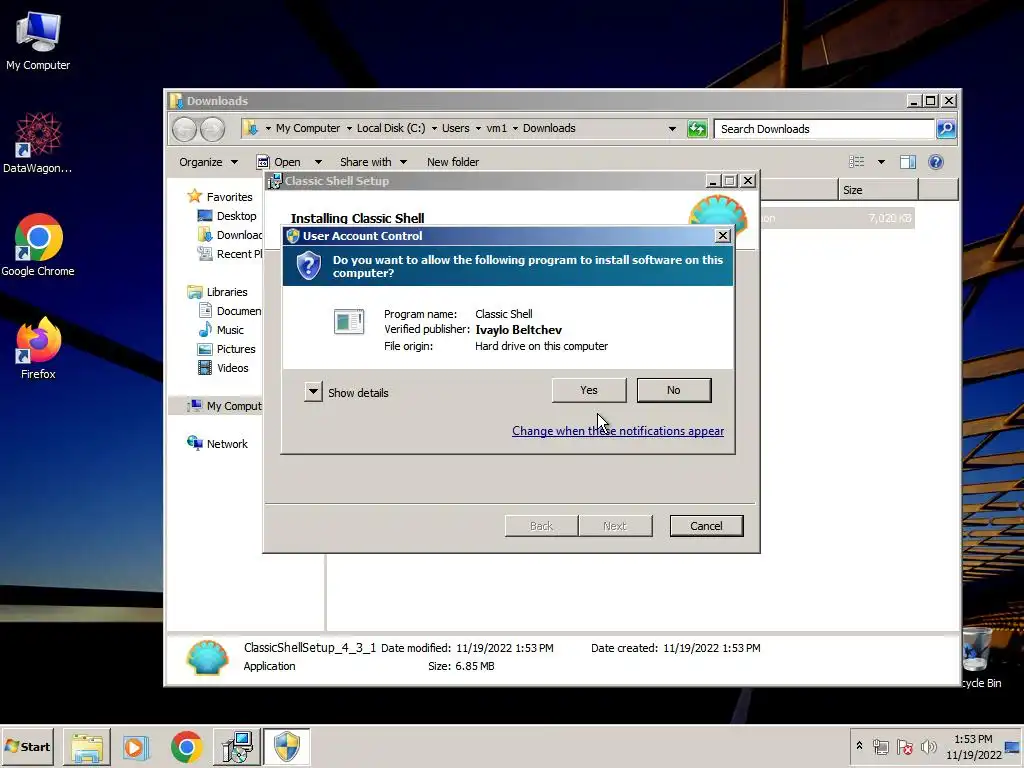Open the Pictures library
The width and height of the screenshot is (1024, 768).
227,349
